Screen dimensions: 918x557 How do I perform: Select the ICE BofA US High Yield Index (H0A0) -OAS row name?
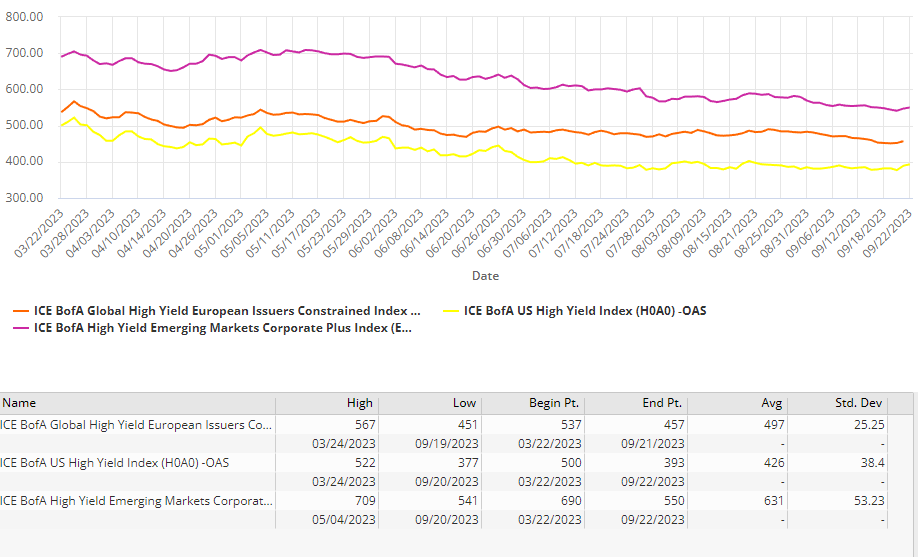click(x=115, y=463)
